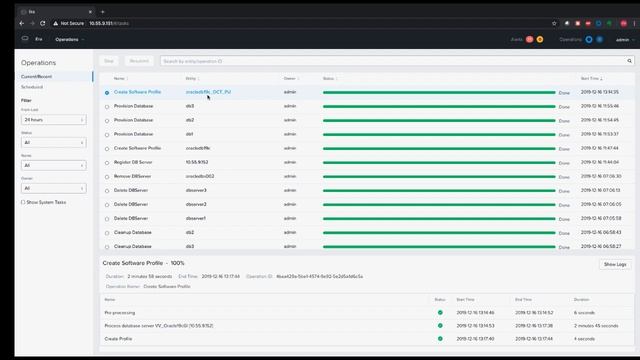Bookmark this page with the star icon
The height and width of the screenshot is (360, 640).
coord(554,23)
